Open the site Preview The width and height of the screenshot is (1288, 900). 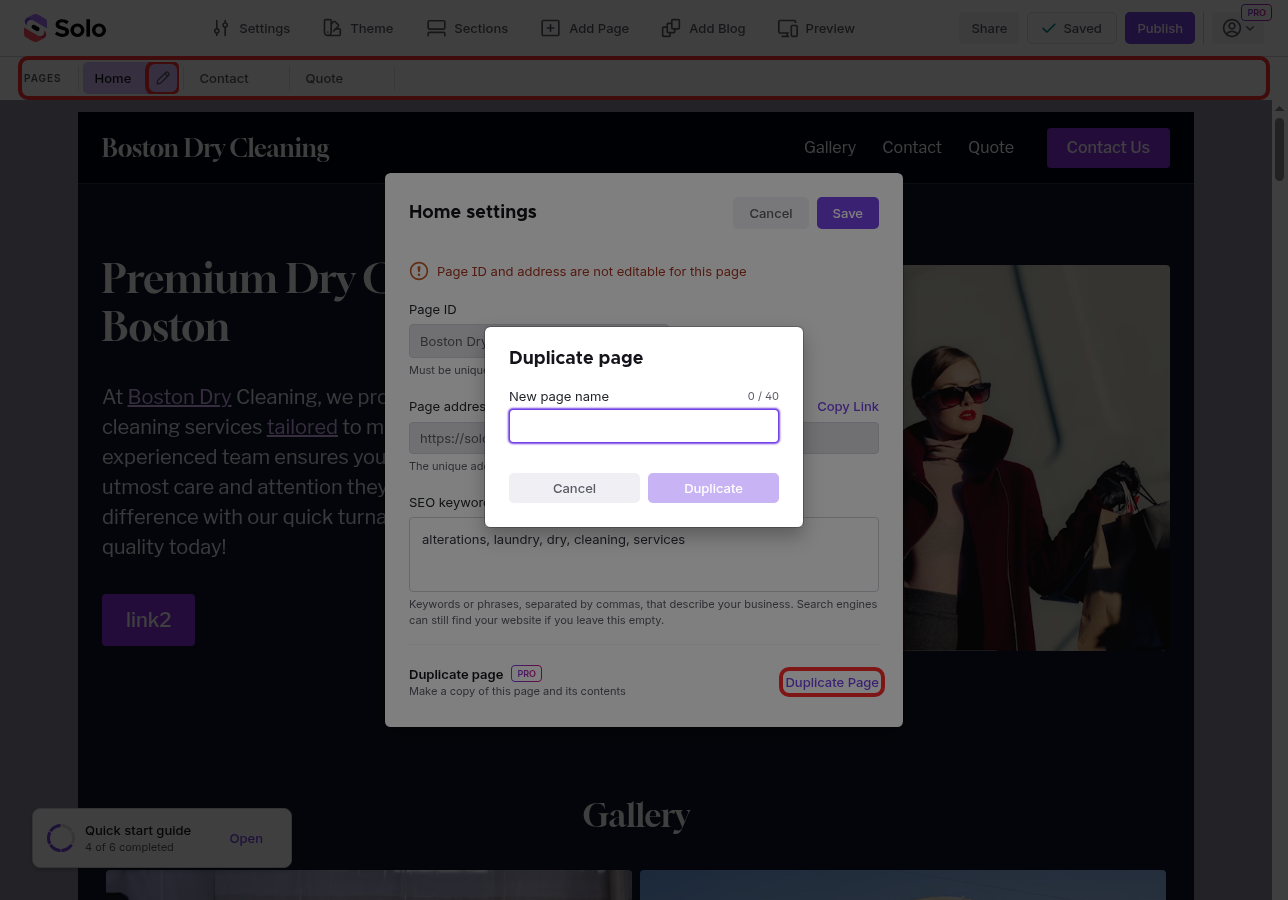[x=816, y=28]
